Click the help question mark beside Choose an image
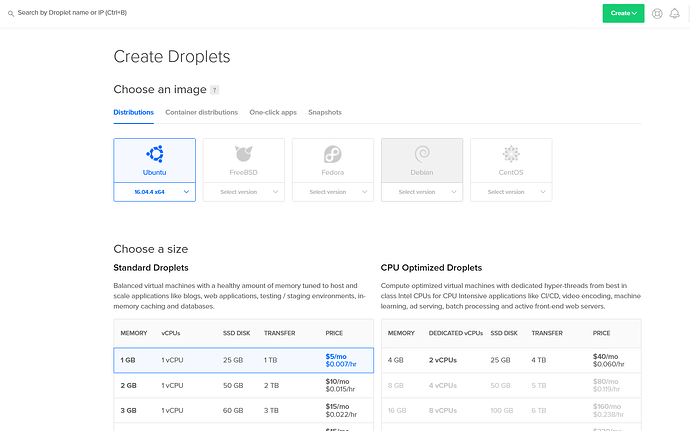Viewport: 690px width, 431px height. (x=214, y=90)
